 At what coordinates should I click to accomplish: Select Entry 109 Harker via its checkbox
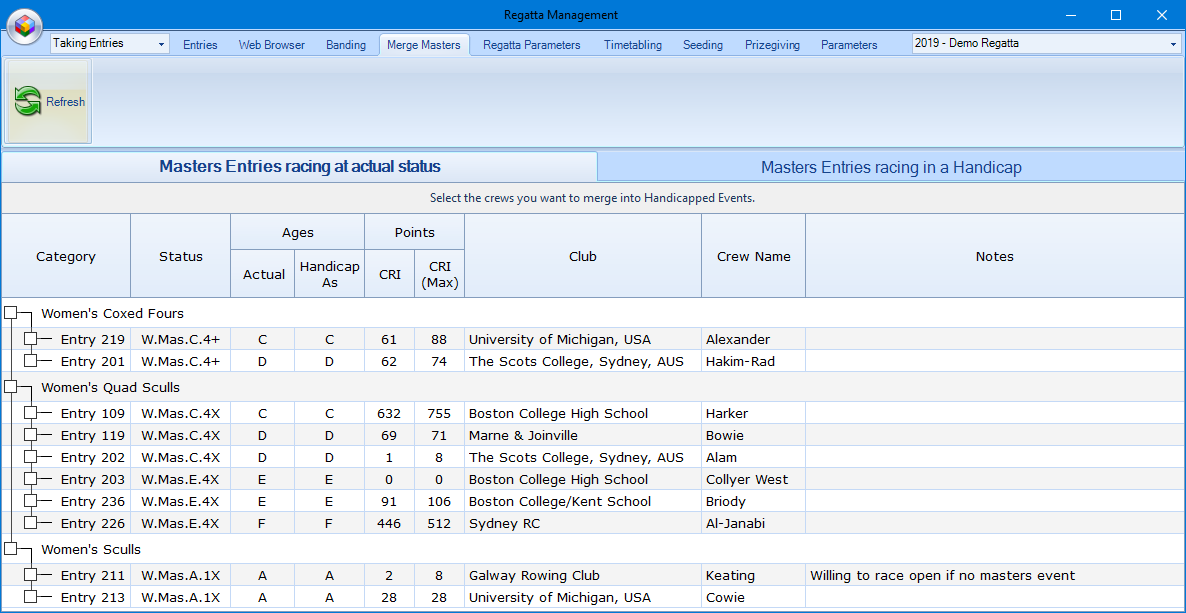pyautogui.click(x=30, y=413)
